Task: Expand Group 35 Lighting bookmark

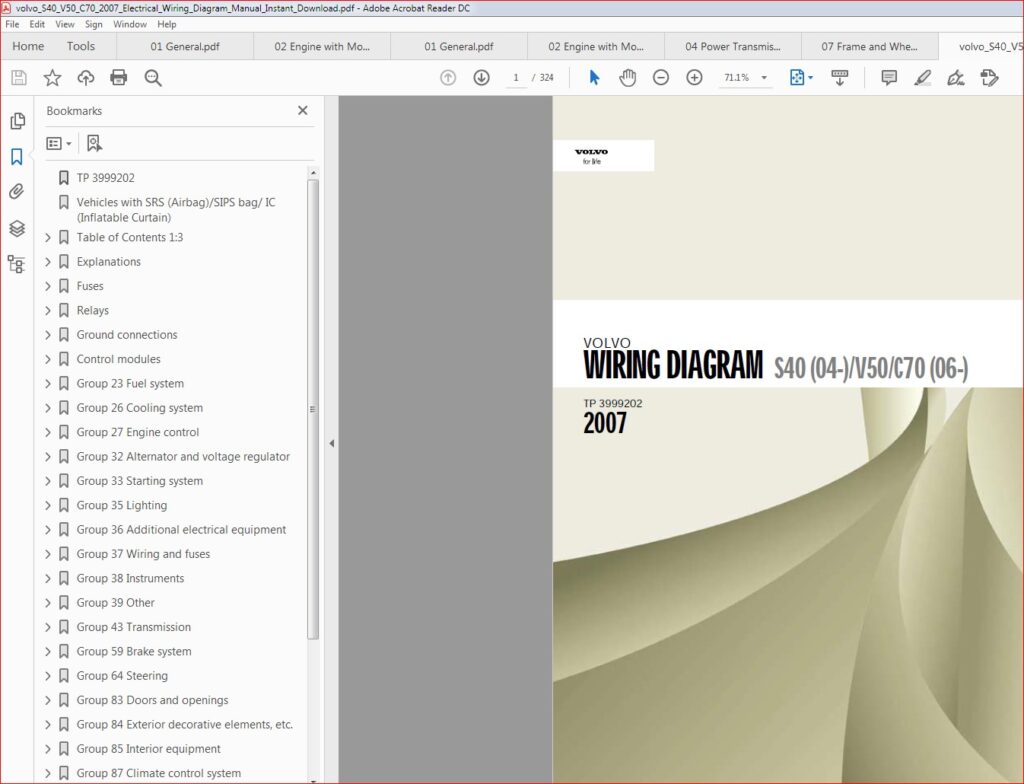Action: [x=48, y=506]
